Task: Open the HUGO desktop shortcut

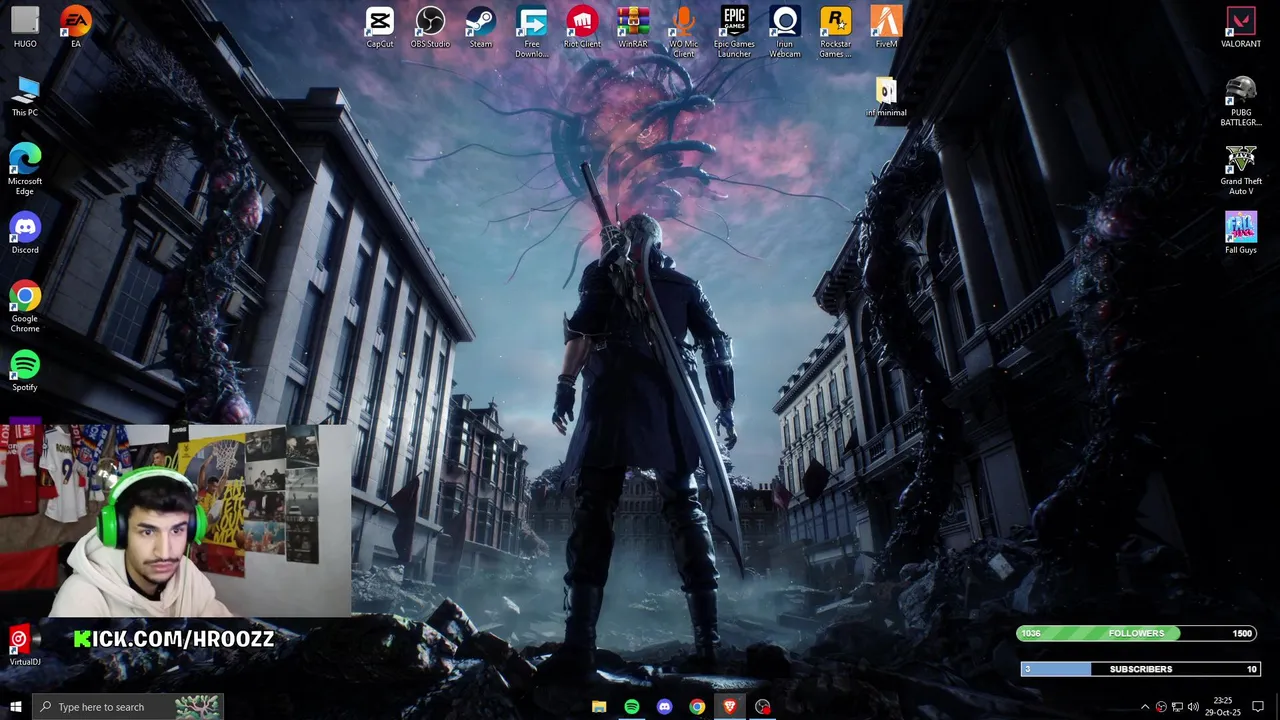Action: tap(25, 27)
